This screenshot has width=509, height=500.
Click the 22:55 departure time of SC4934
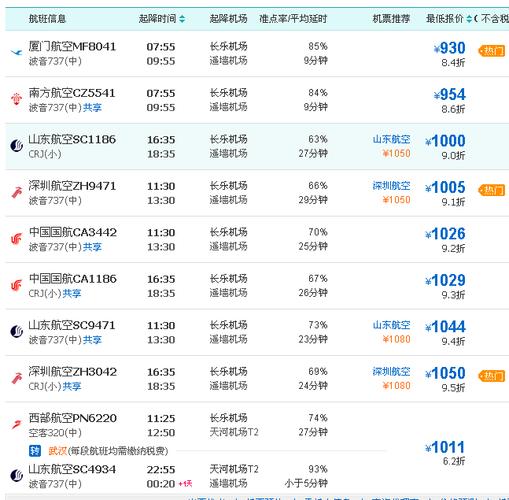tap(161, 469)
